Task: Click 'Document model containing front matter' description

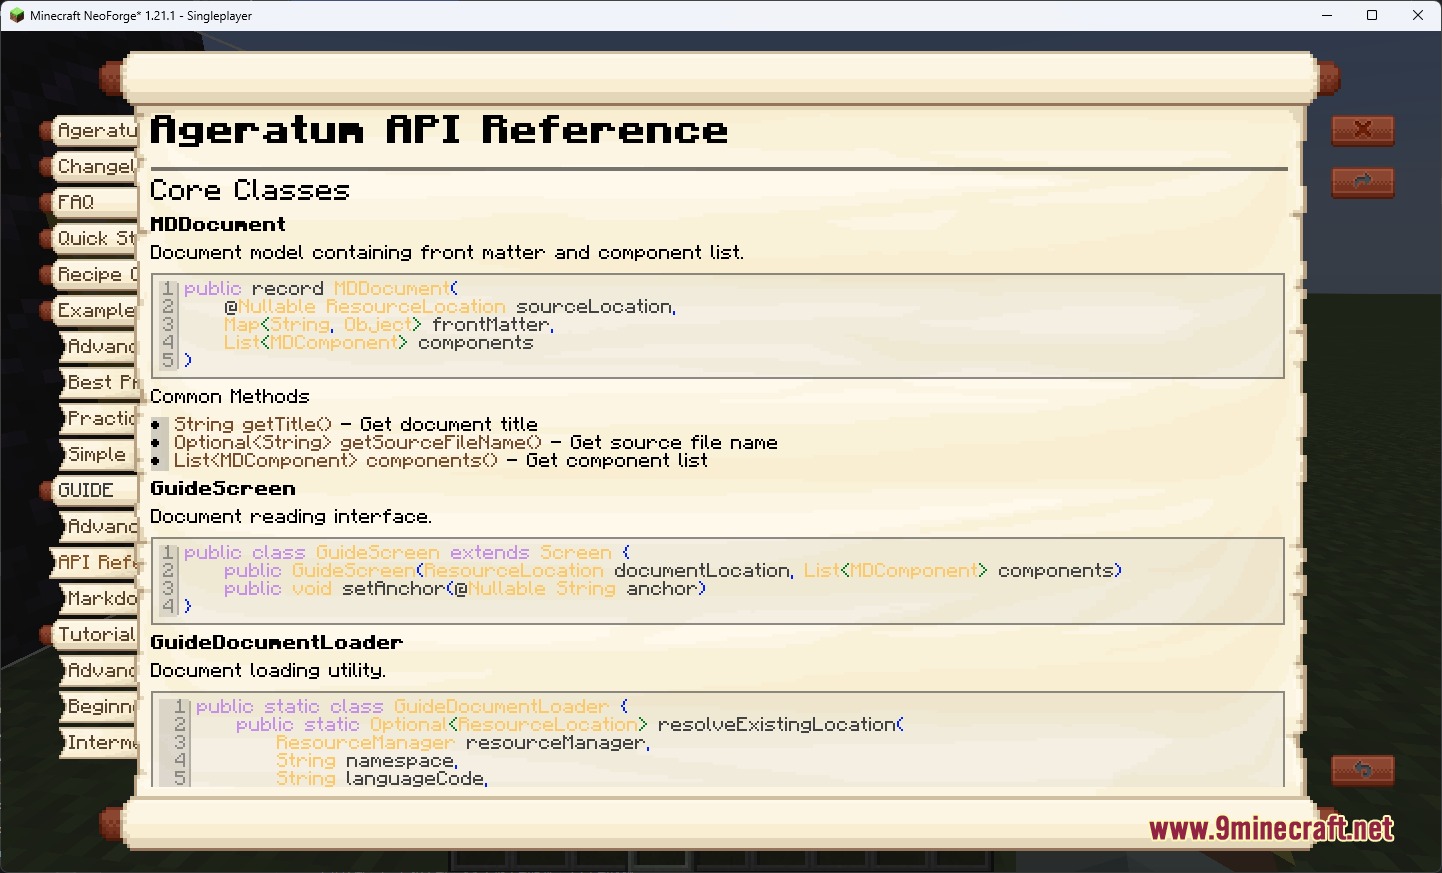Action: click(x=447, y=252)
